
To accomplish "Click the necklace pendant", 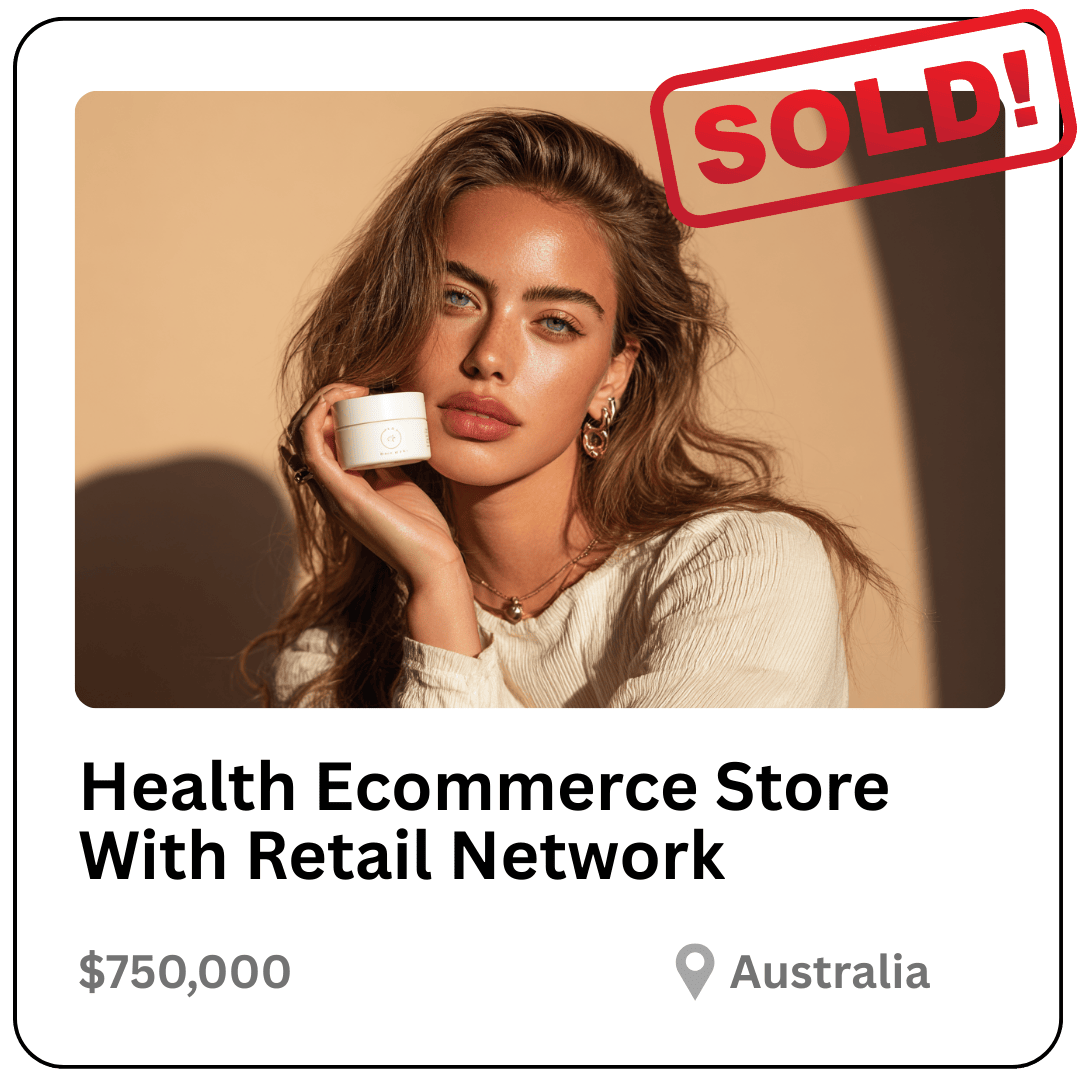I will click(514, 610).
